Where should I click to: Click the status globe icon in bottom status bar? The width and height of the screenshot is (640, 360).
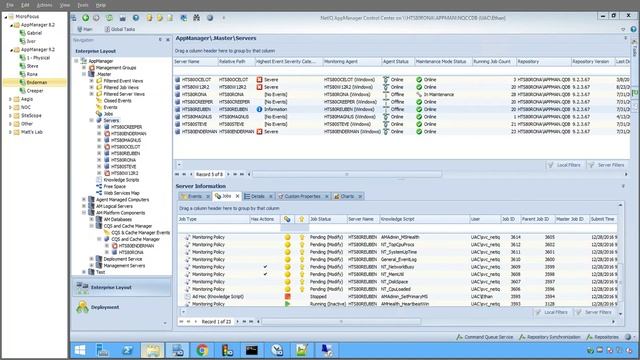628,337
